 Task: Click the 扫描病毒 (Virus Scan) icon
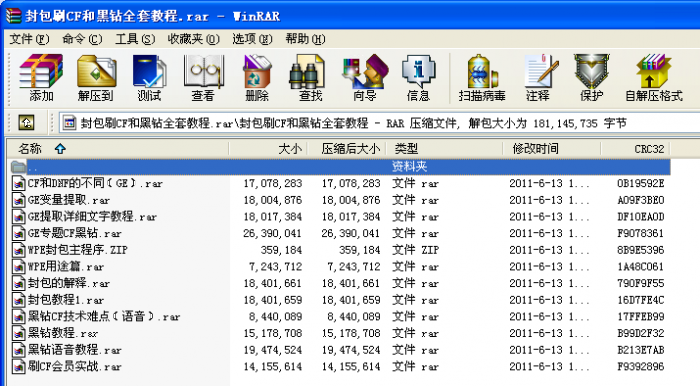482,78
